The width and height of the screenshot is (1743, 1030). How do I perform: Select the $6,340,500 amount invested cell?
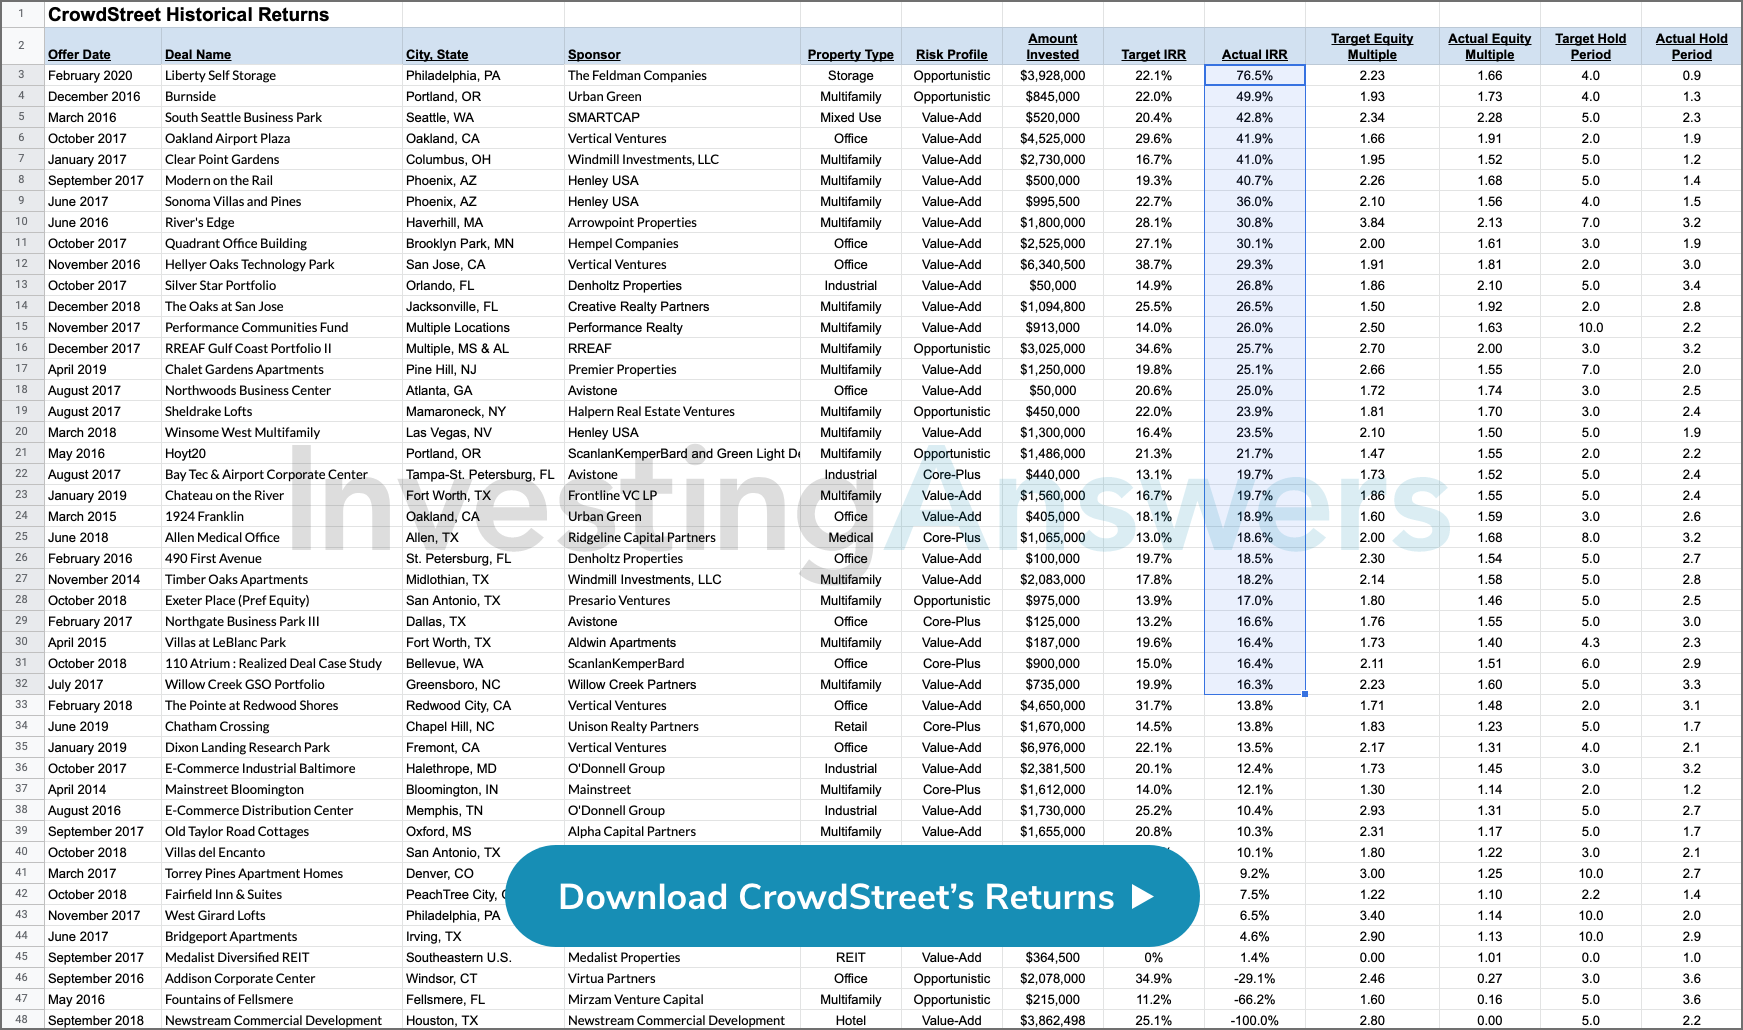coord(1053,264)
